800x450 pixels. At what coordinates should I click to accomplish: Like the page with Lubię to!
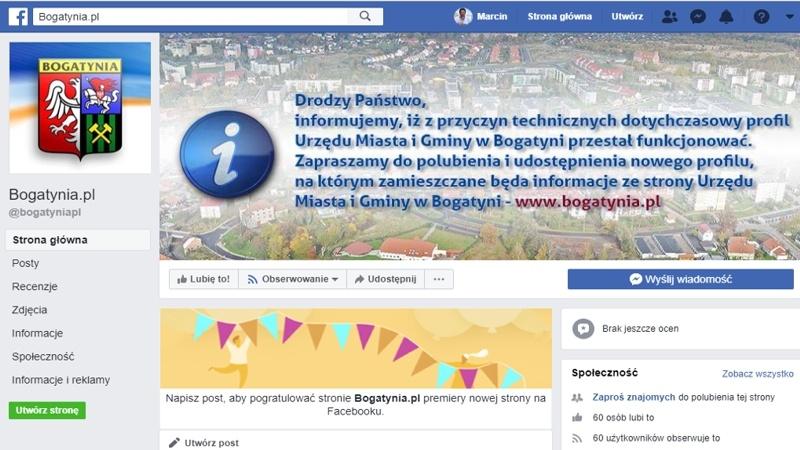pyautogui.click(x=204, y=279)
